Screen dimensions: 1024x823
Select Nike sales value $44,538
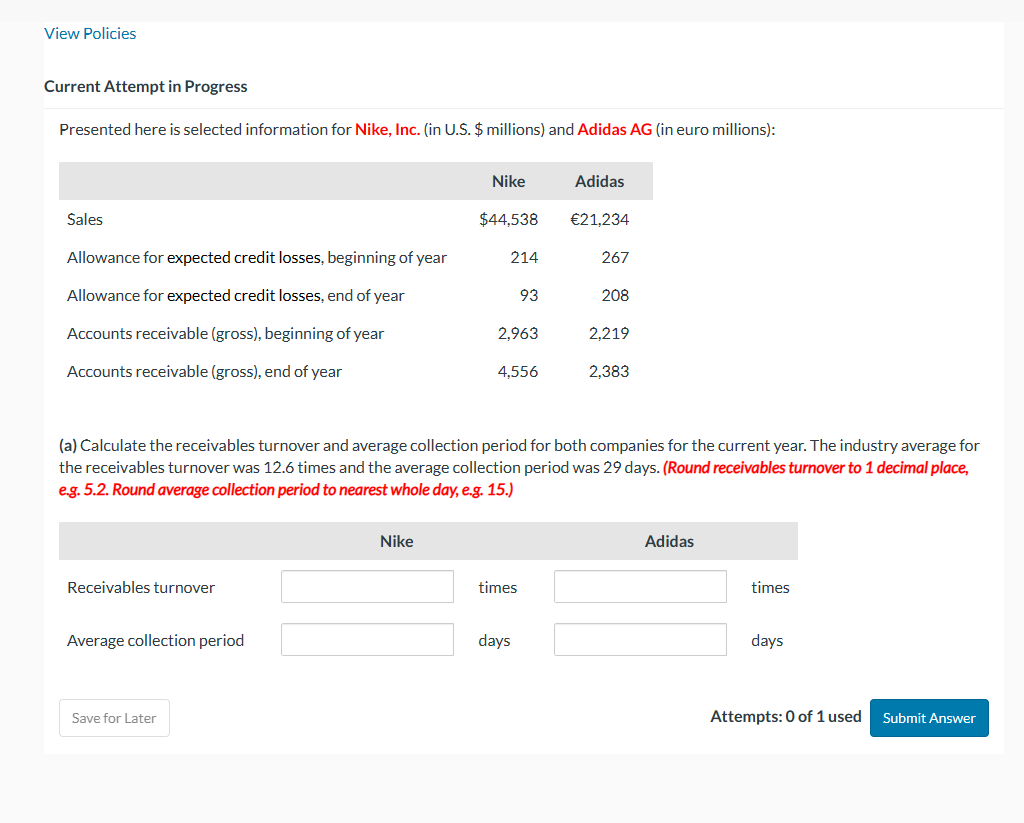click(508, 219)
